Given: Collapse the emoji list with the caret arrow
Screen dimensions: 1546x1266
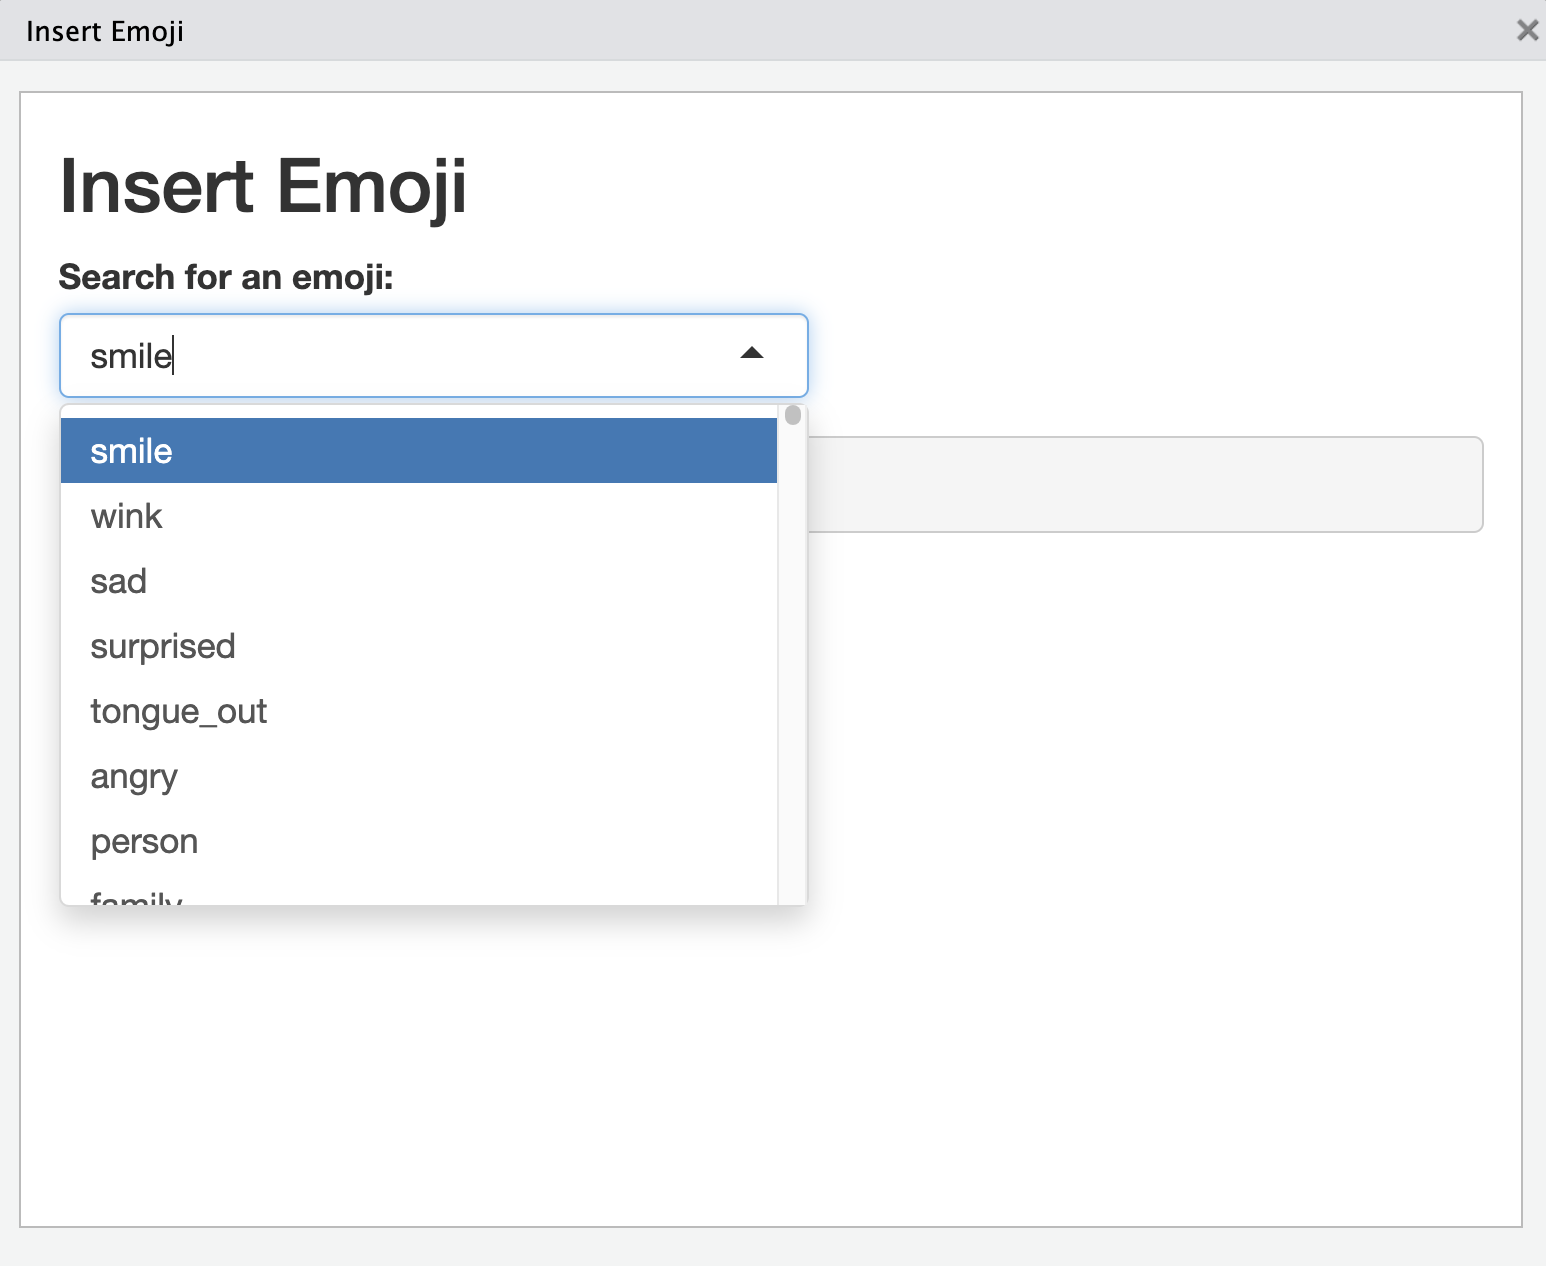Looking at the screenshot, I should [x=752, y=354].
